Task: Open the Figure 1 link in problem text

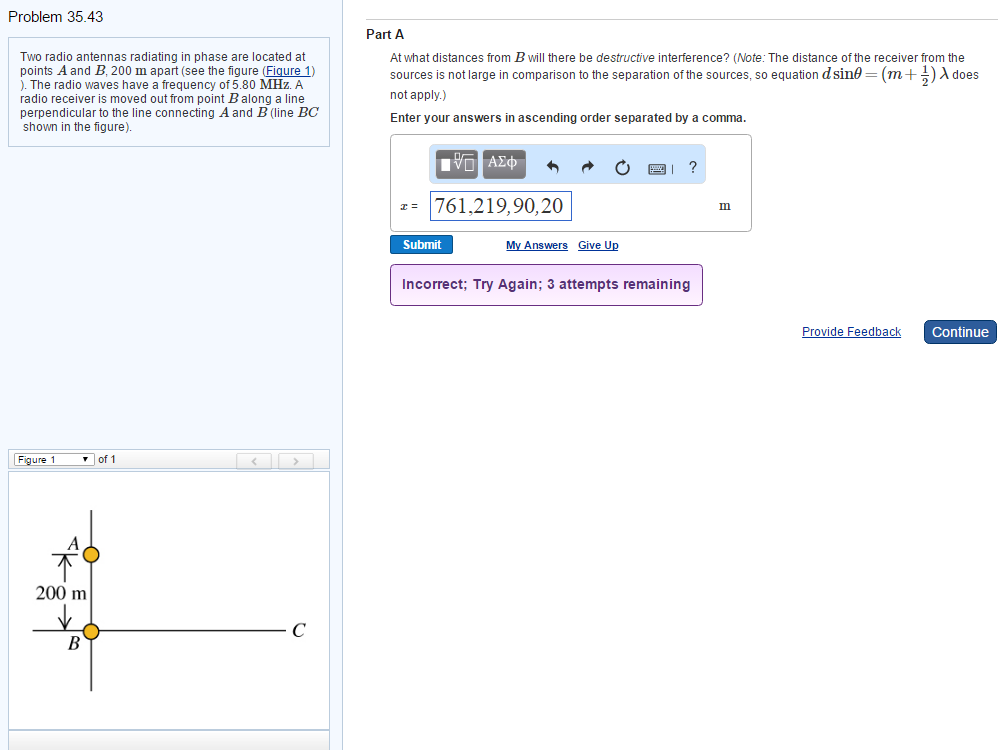Action: click(x=288, y=71)
